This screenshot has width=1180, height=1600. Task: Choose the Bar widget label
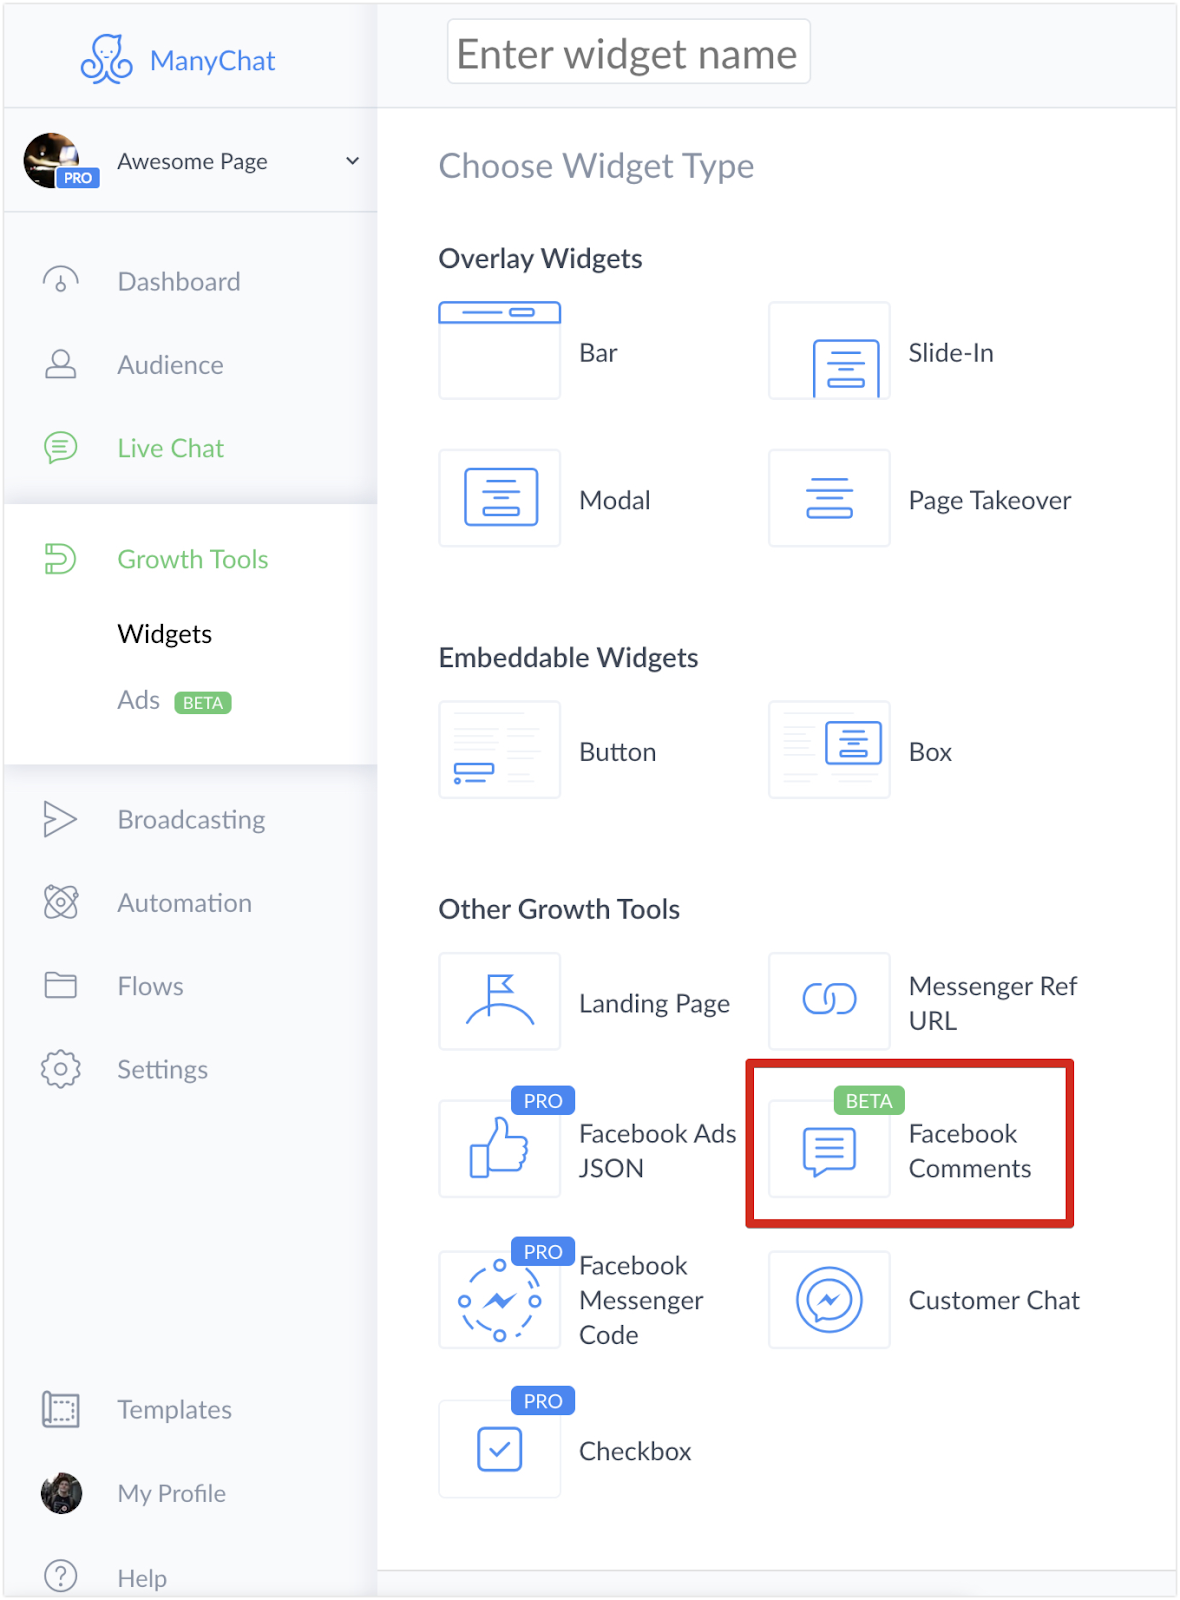(598, 352)
